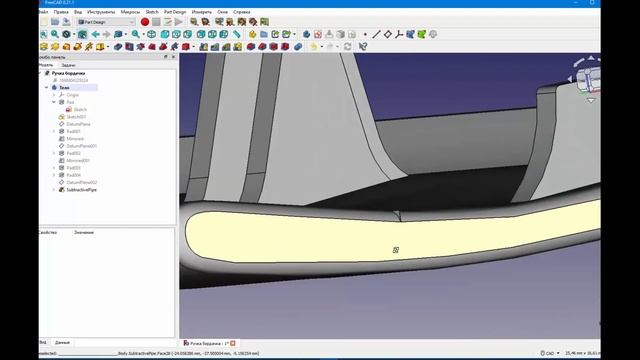The image size is (640, 360).
Task: Click the red create sketch icon
Action: [x=318, y=34]
